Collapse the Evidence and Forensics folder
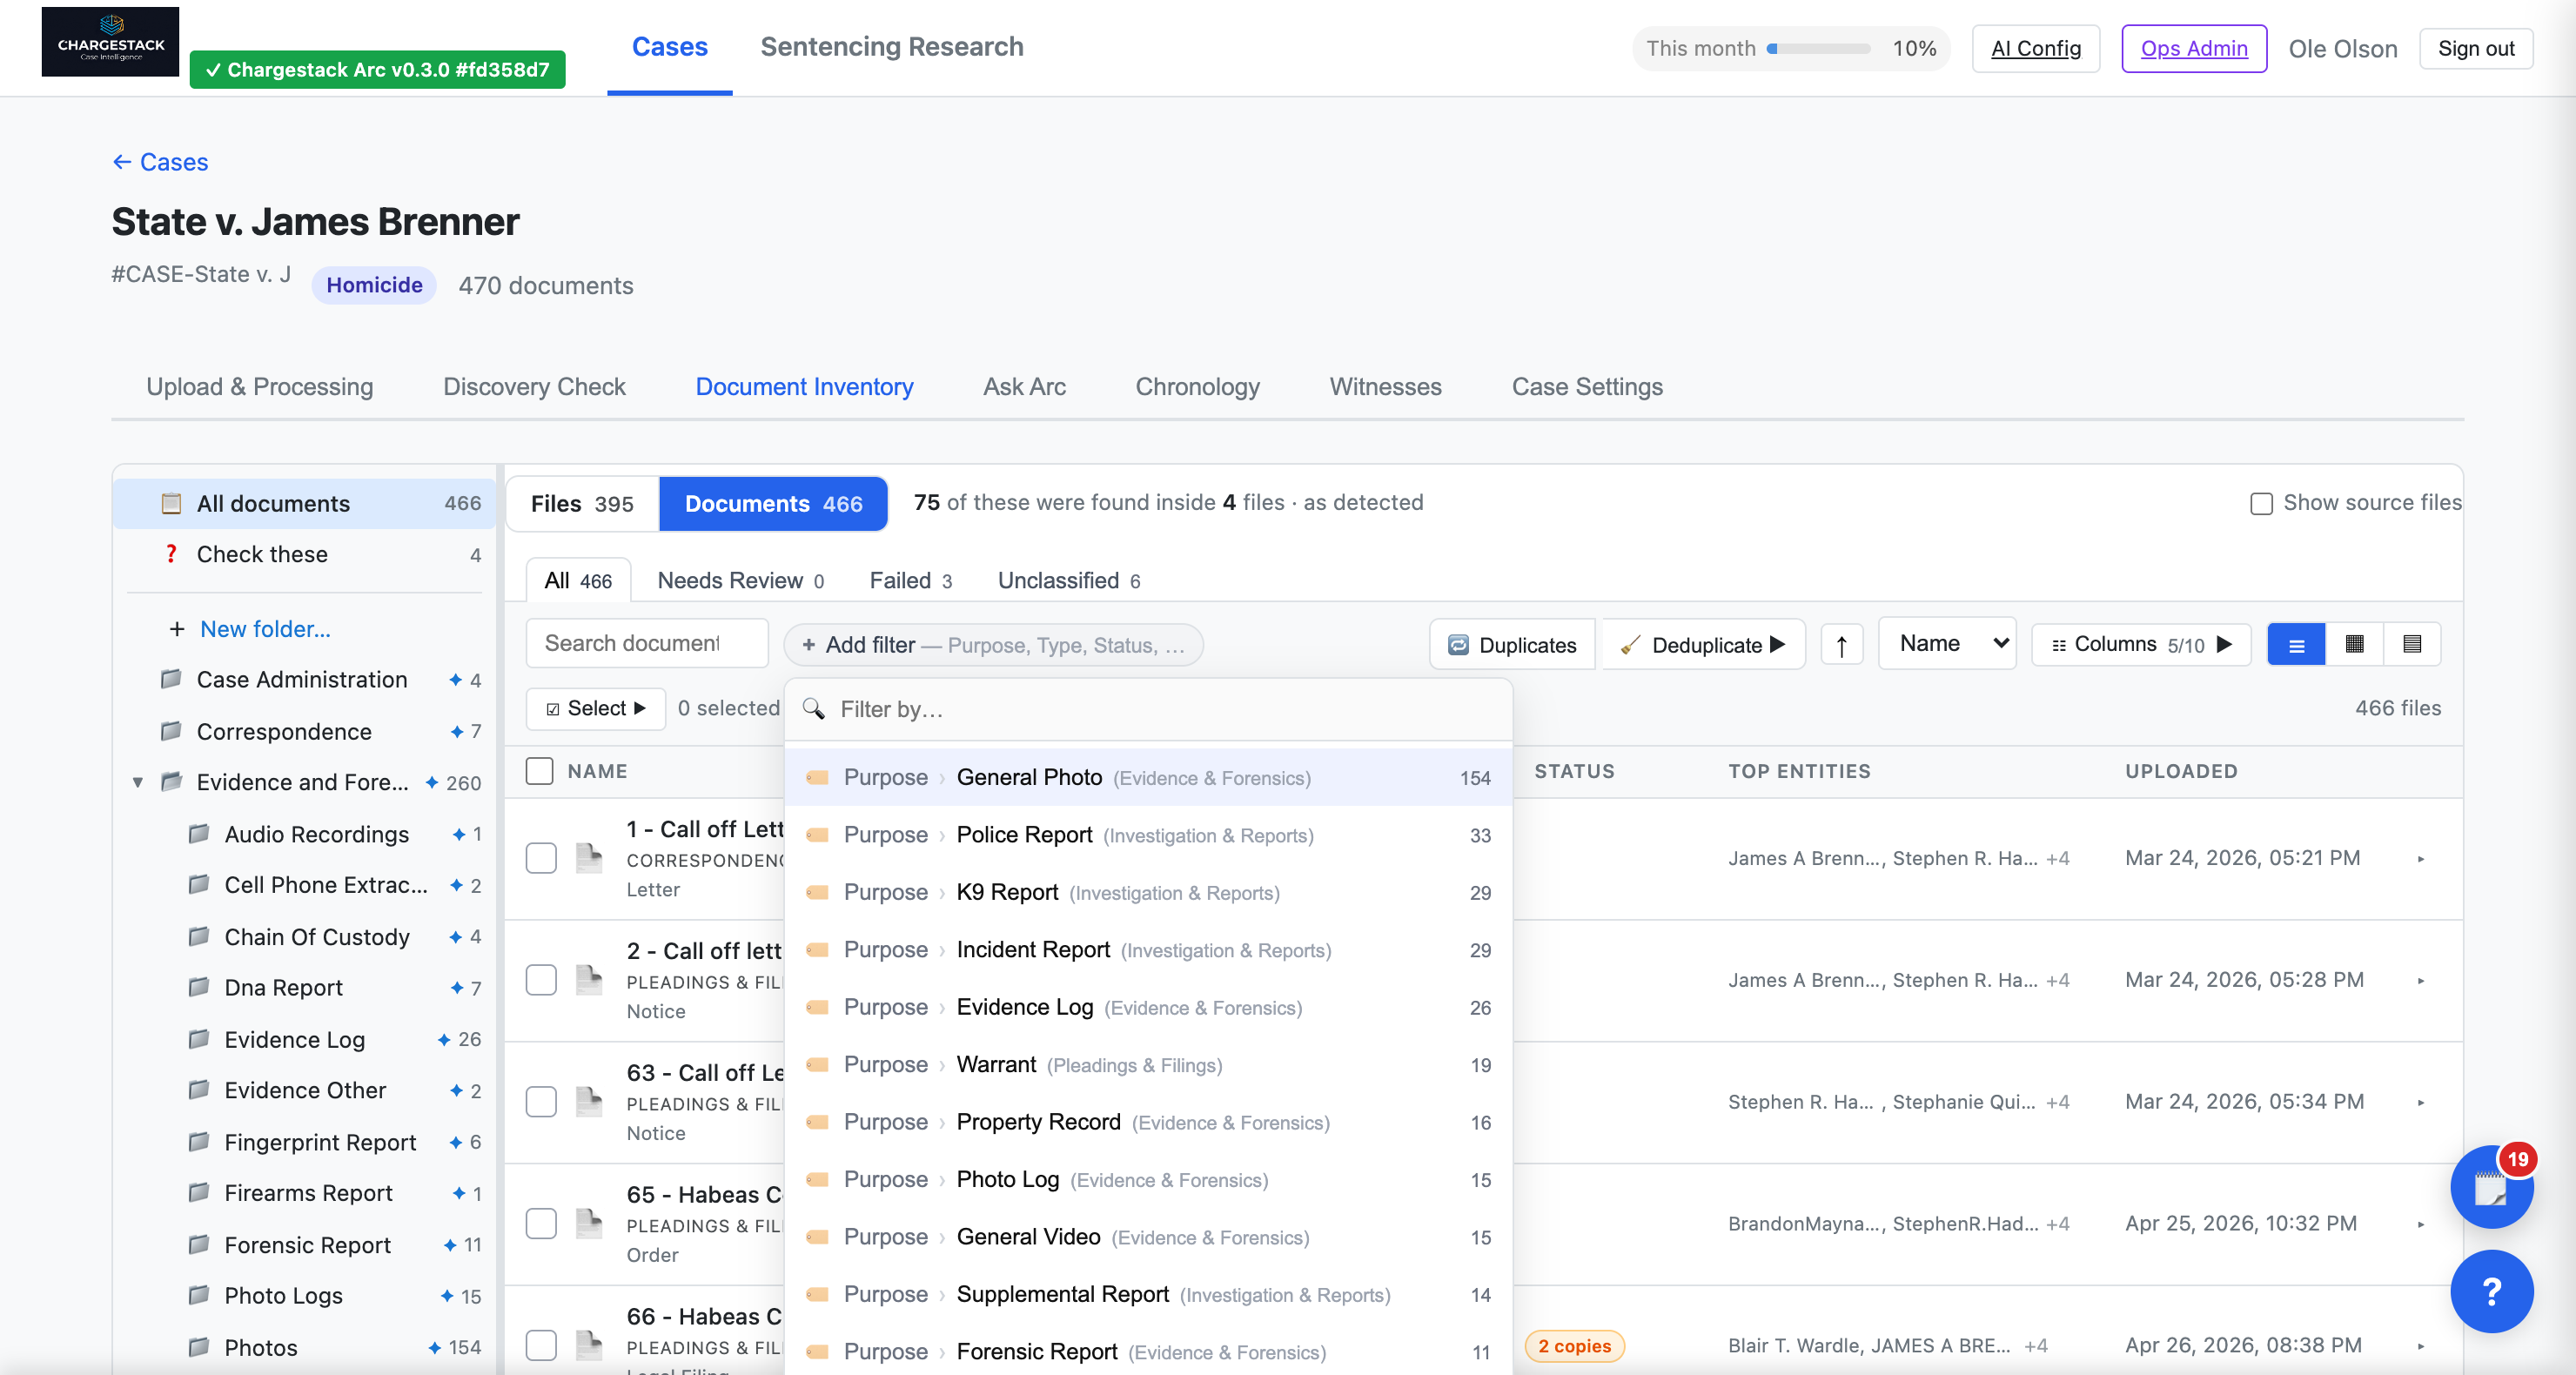2576x1375 pixels. [x=138, y=782]
